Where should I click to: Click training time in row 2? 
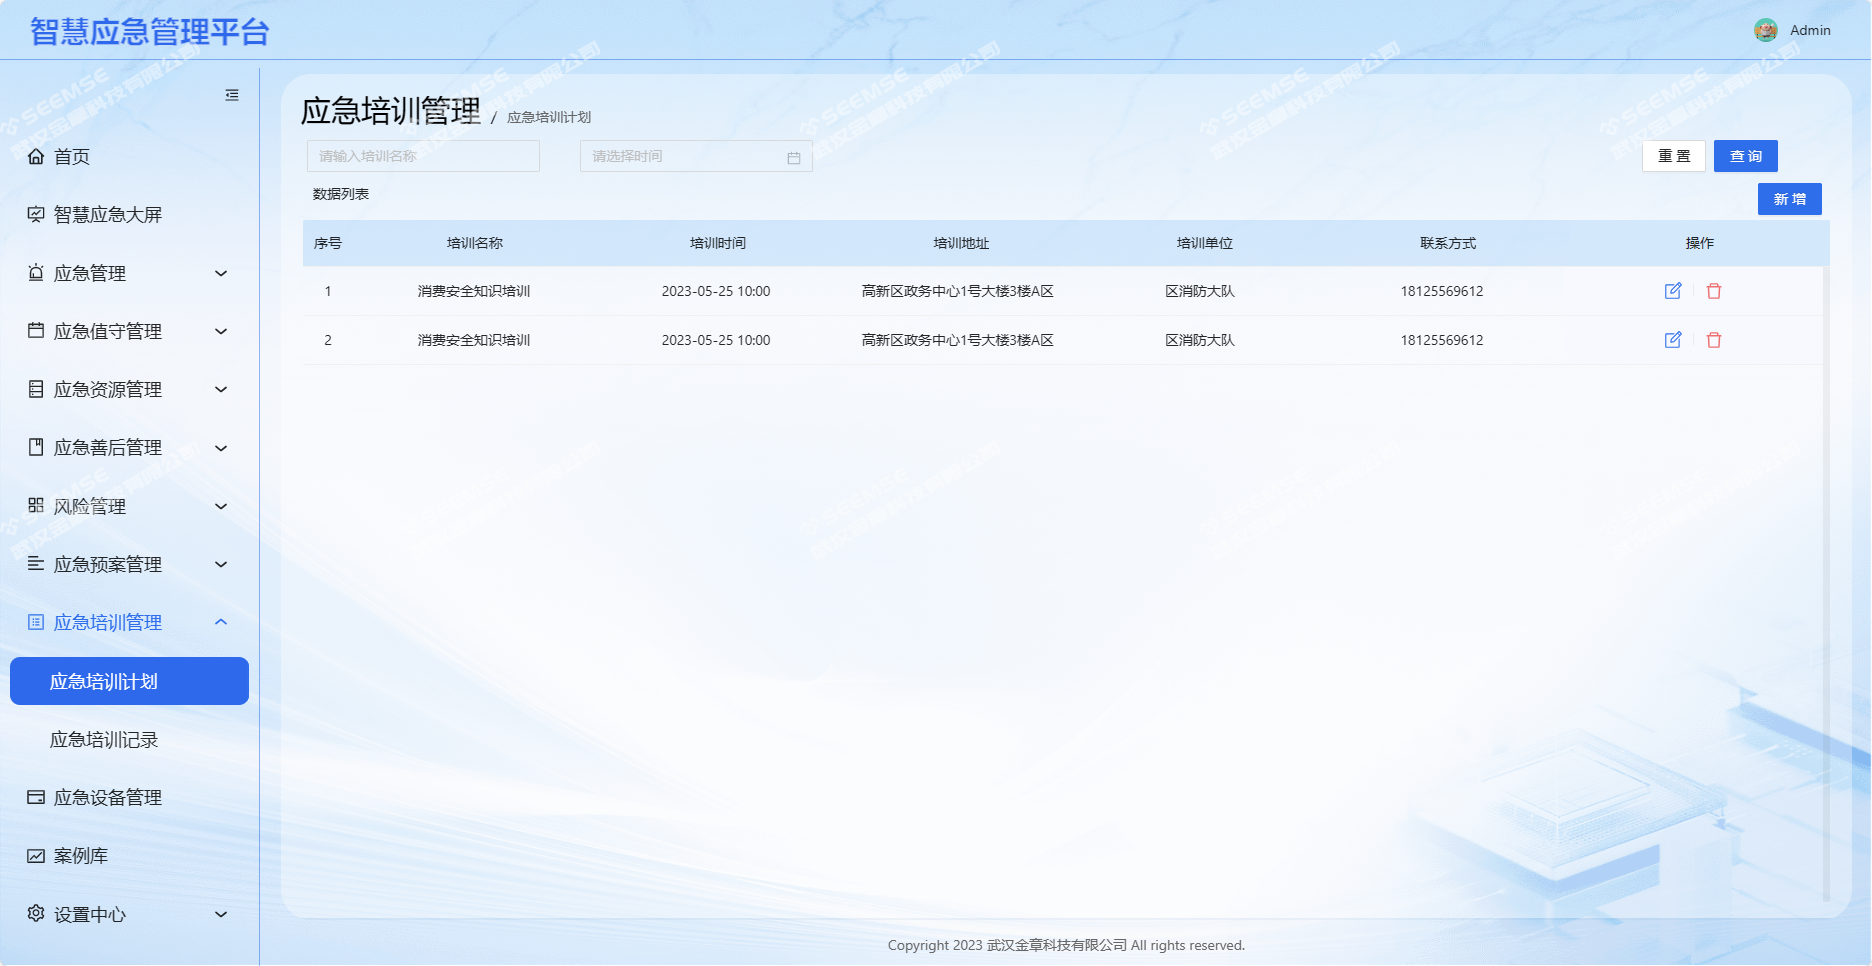click(716, 340)
